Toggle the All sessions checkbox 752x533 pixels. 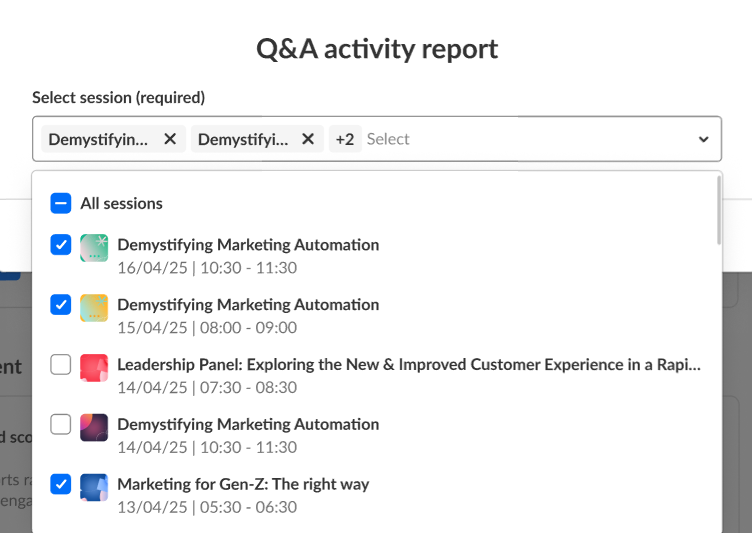pyautogui.click(x=61, y=204)
